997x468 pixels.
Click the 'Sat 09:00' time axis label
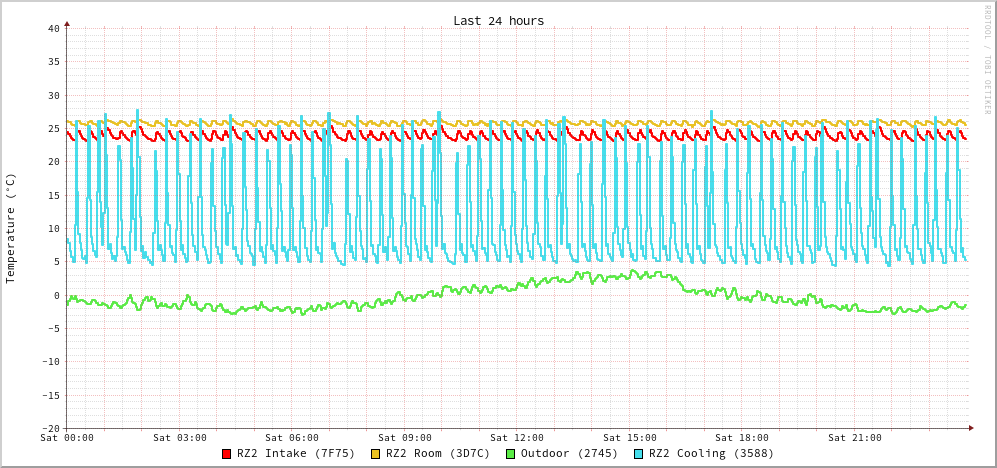pos(405,437)
